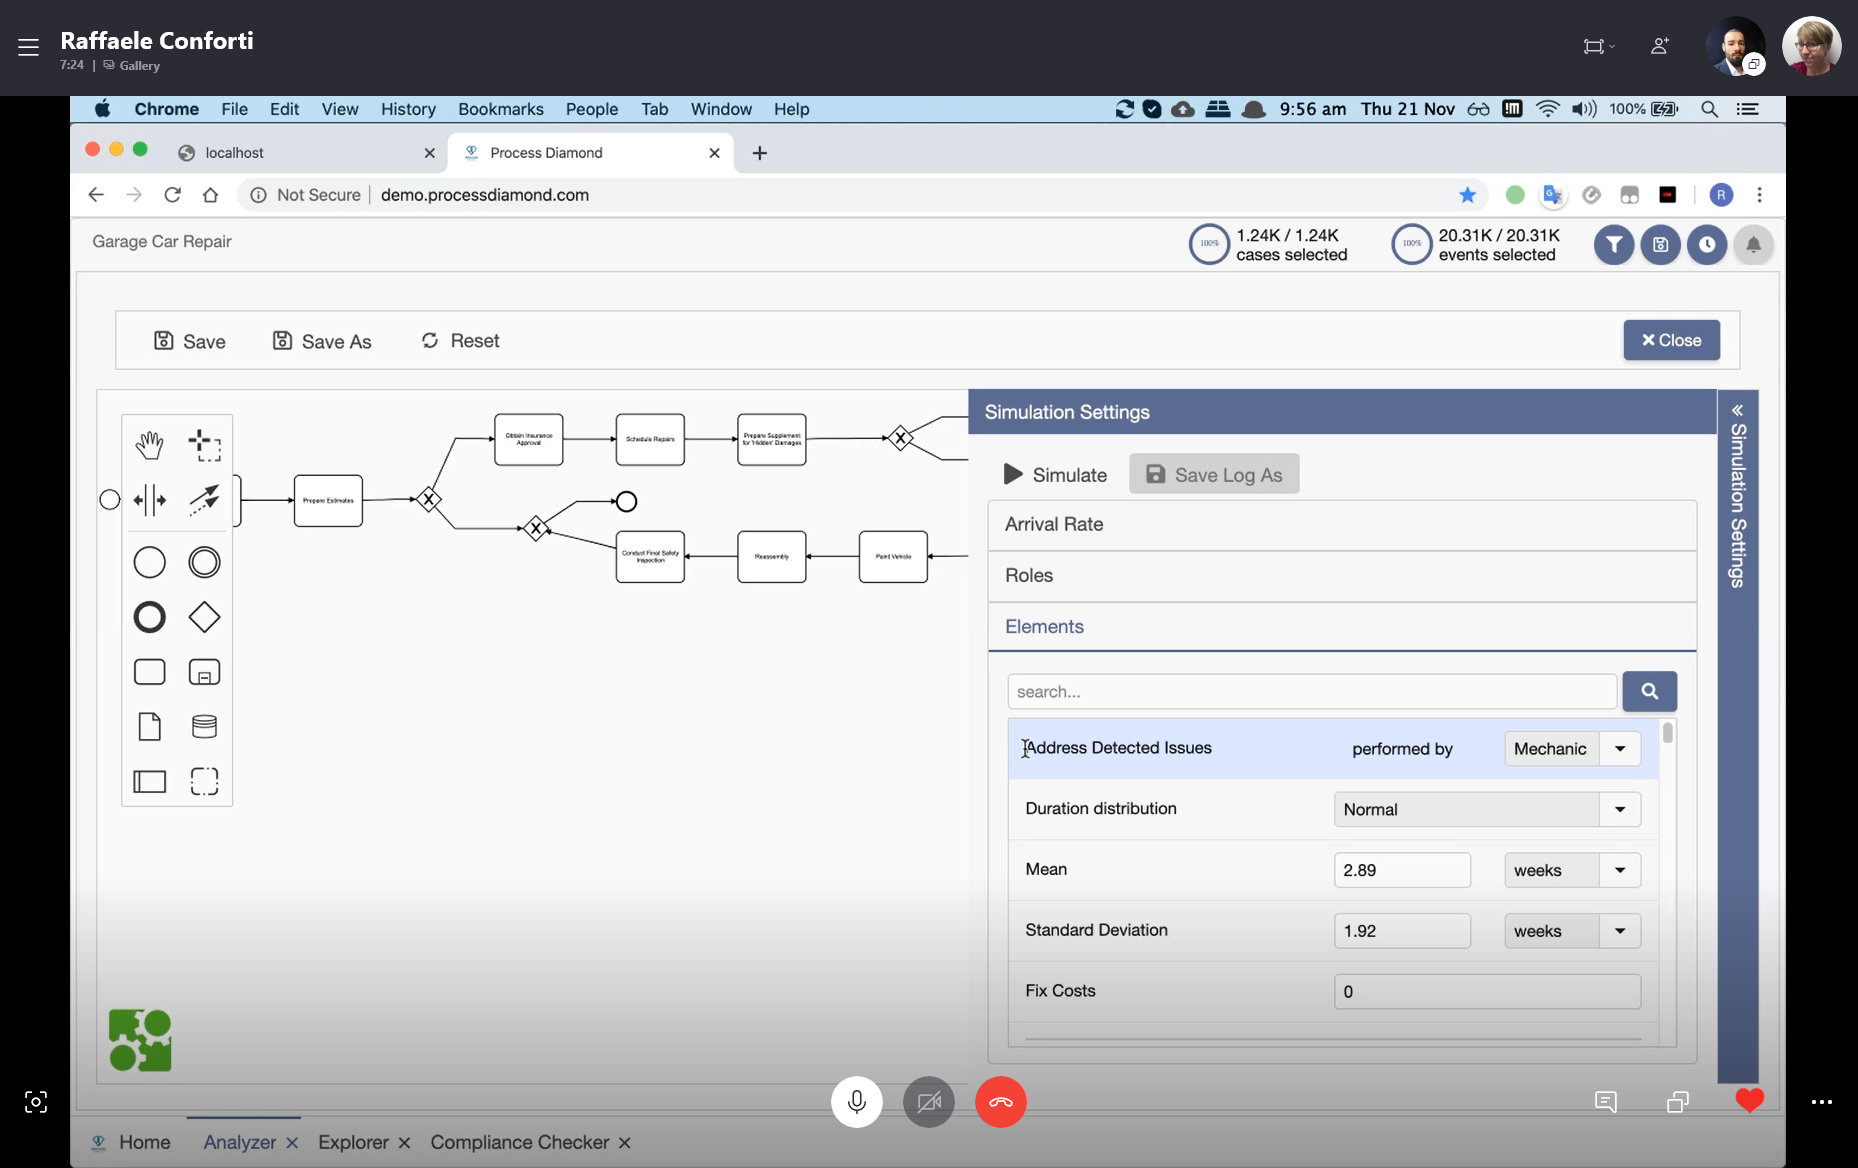
Task: Add a task rectangle from the palette
Action: coord(149,672)
